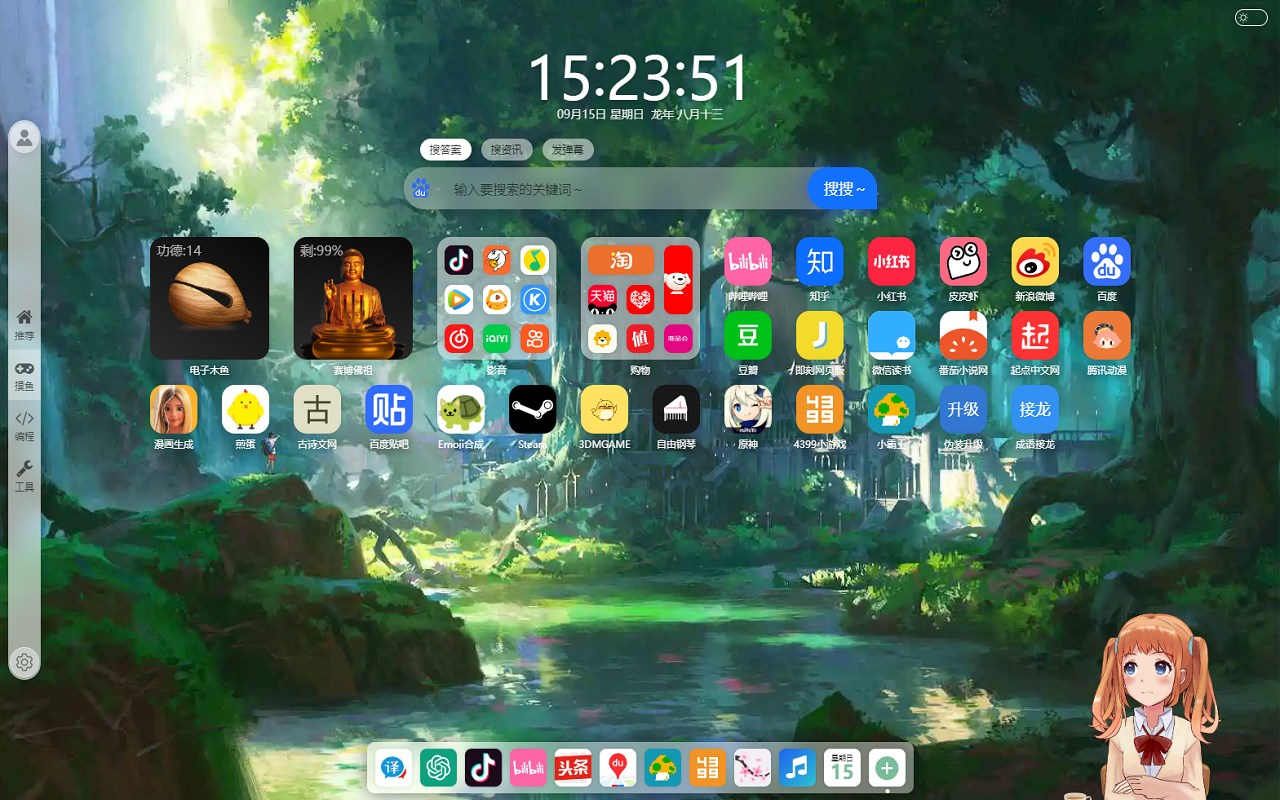
Task: Open the calendar icon in the dock
Action: click(842, 768)
